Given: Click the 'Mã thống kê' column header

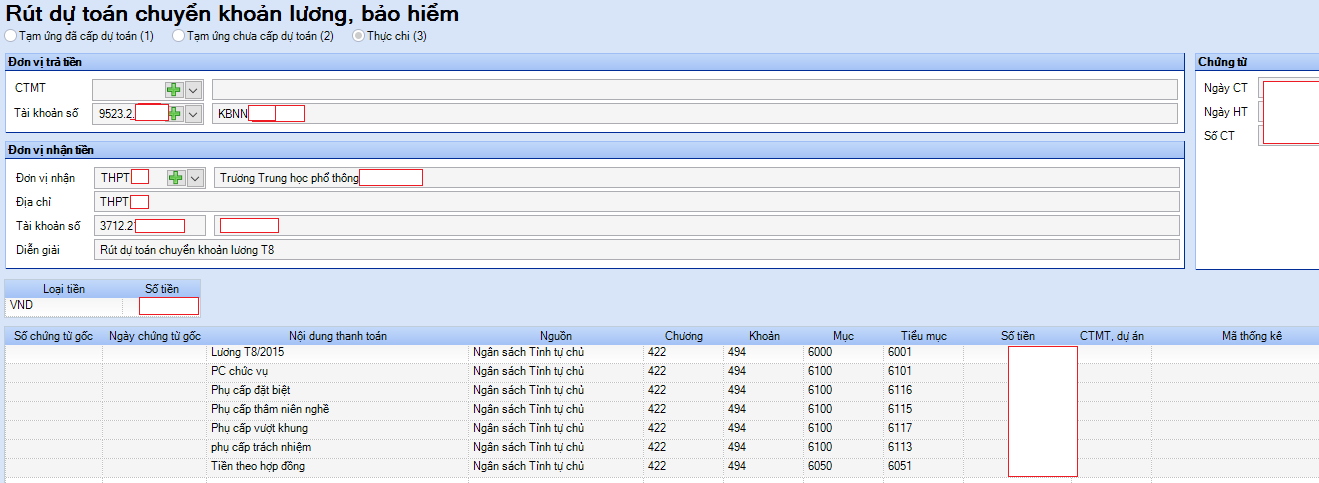Looking at the screenshot, I should [1251, 336].
